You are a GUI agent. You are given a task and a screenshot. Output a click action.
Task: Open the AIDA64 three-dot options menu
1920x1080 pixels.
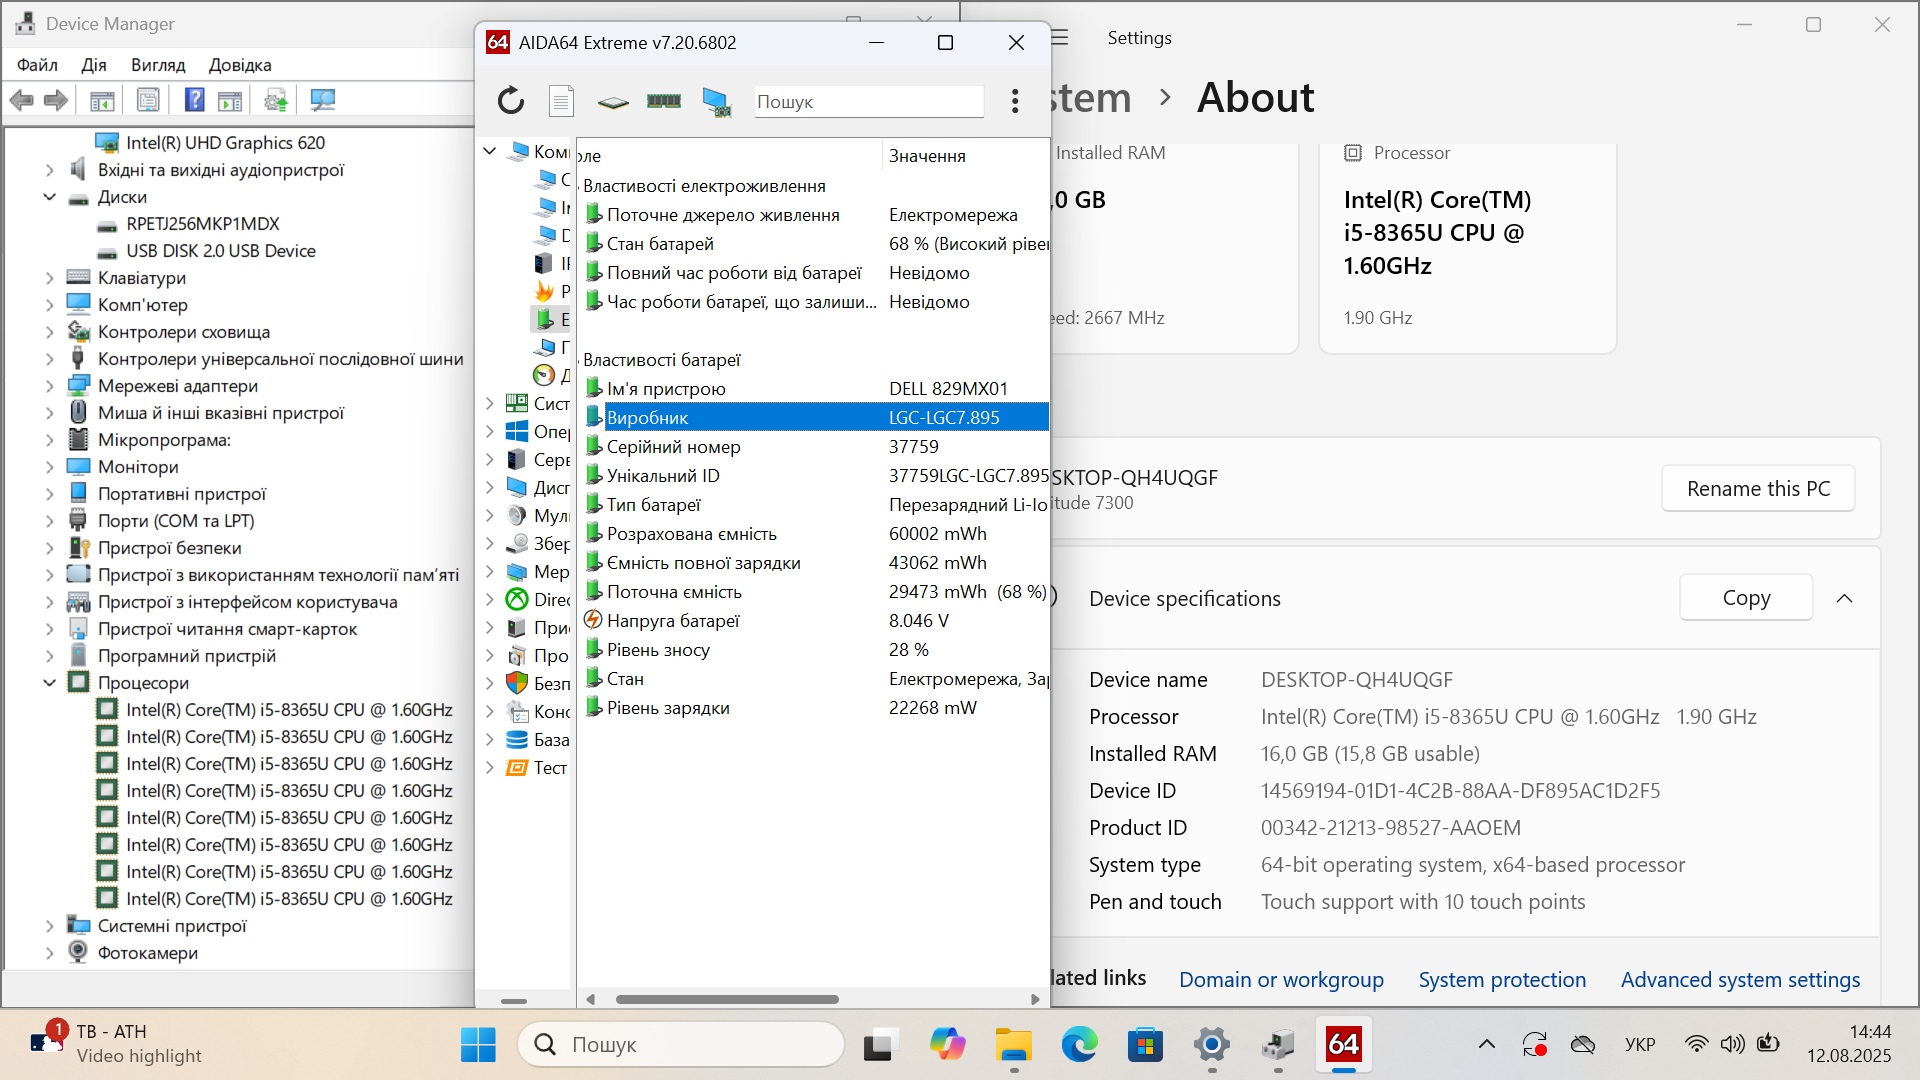[x=1015, y=101]
